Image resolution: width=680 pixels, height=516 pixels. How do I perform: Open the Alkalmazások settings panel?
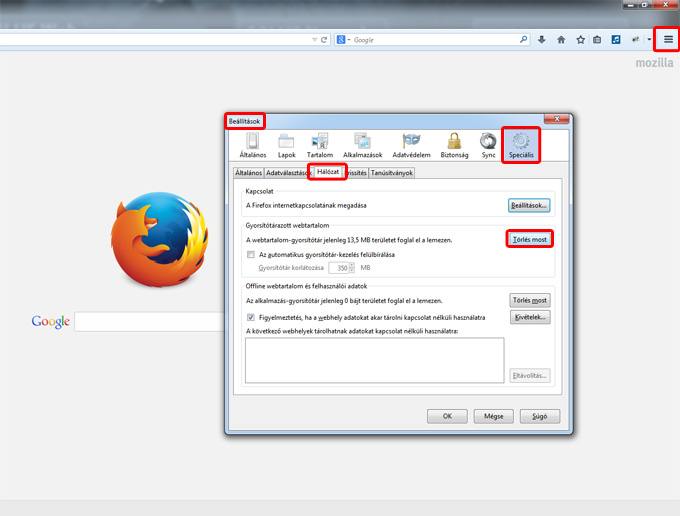[364, 146]
